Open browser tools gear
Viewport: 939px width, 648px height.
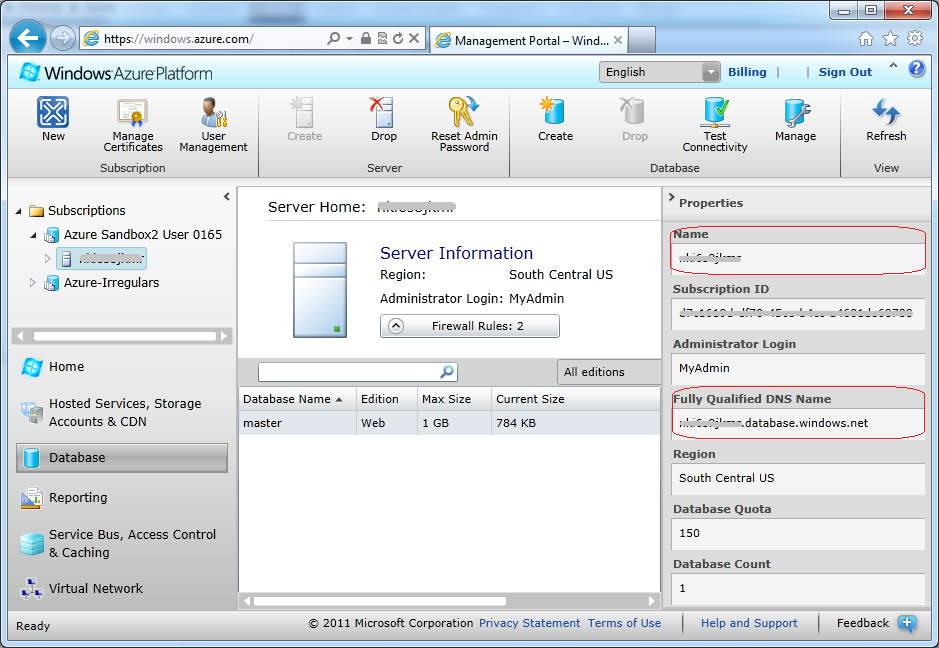click(915, 39)
